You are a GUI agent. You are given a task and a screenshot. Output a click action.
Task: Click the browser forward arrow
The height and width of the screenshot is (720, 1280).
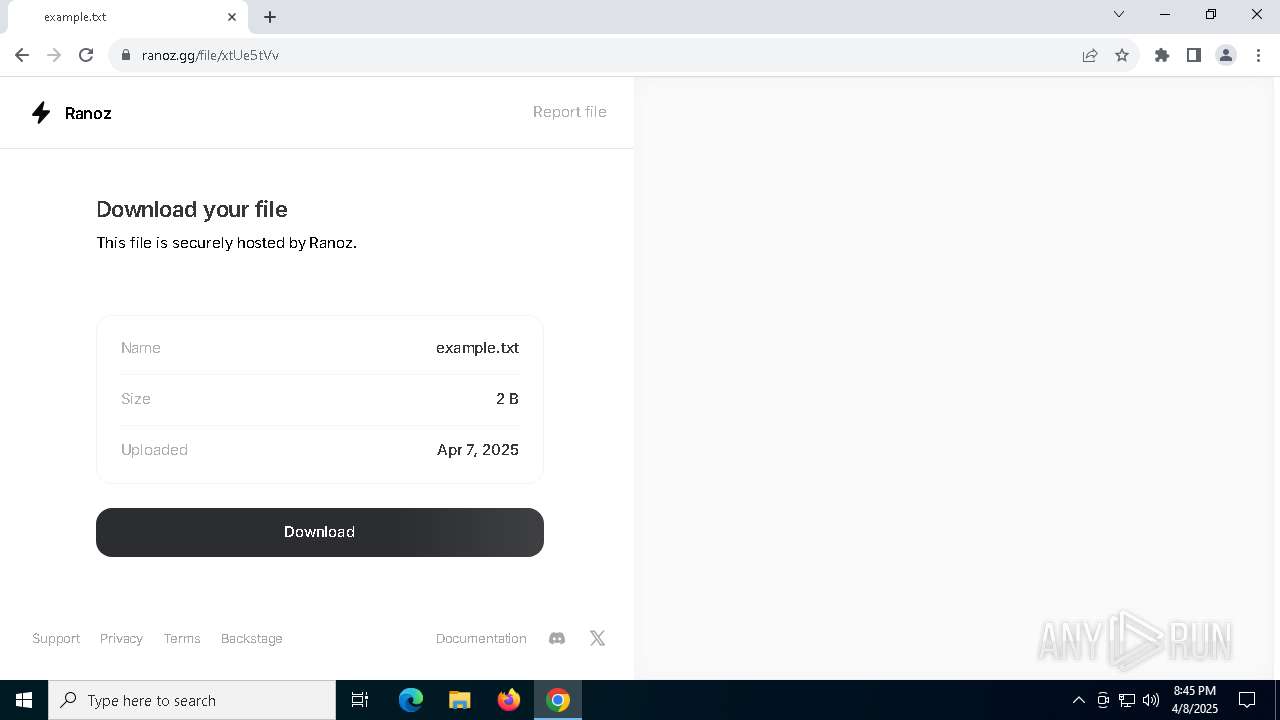(x=54, y=55)
